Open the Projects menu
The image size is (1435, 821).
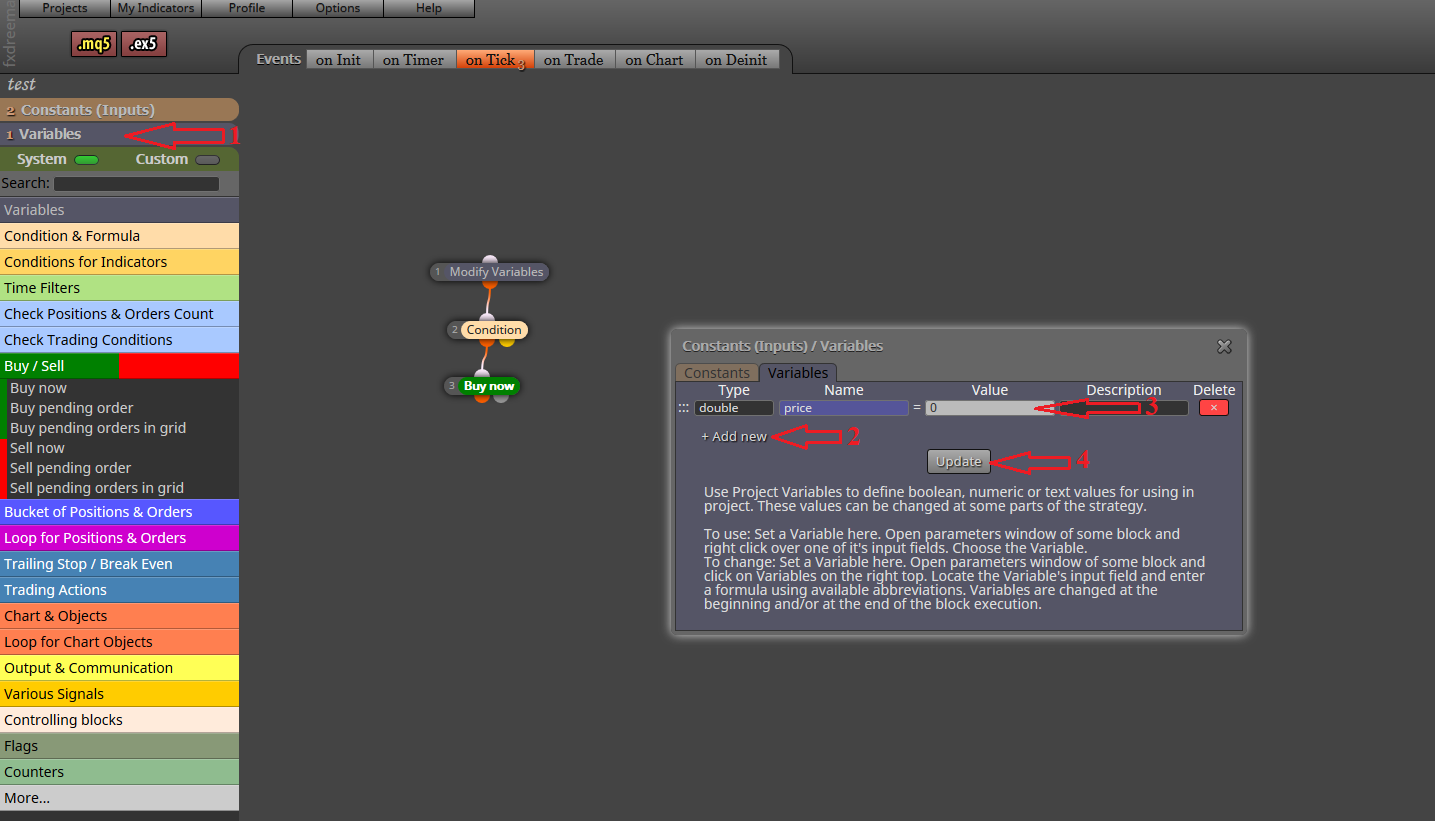65,8
